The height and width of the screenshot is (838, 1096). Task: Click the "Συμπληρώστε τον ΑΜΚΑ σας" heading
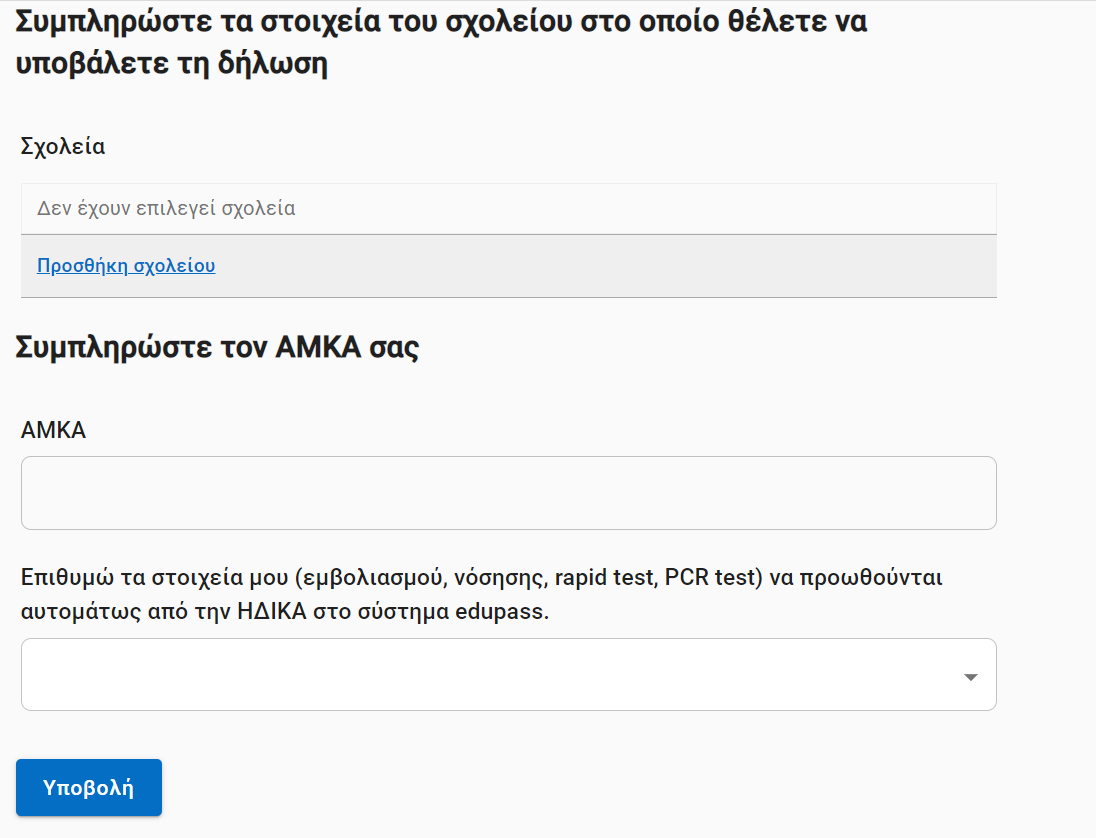pos(217,348)
